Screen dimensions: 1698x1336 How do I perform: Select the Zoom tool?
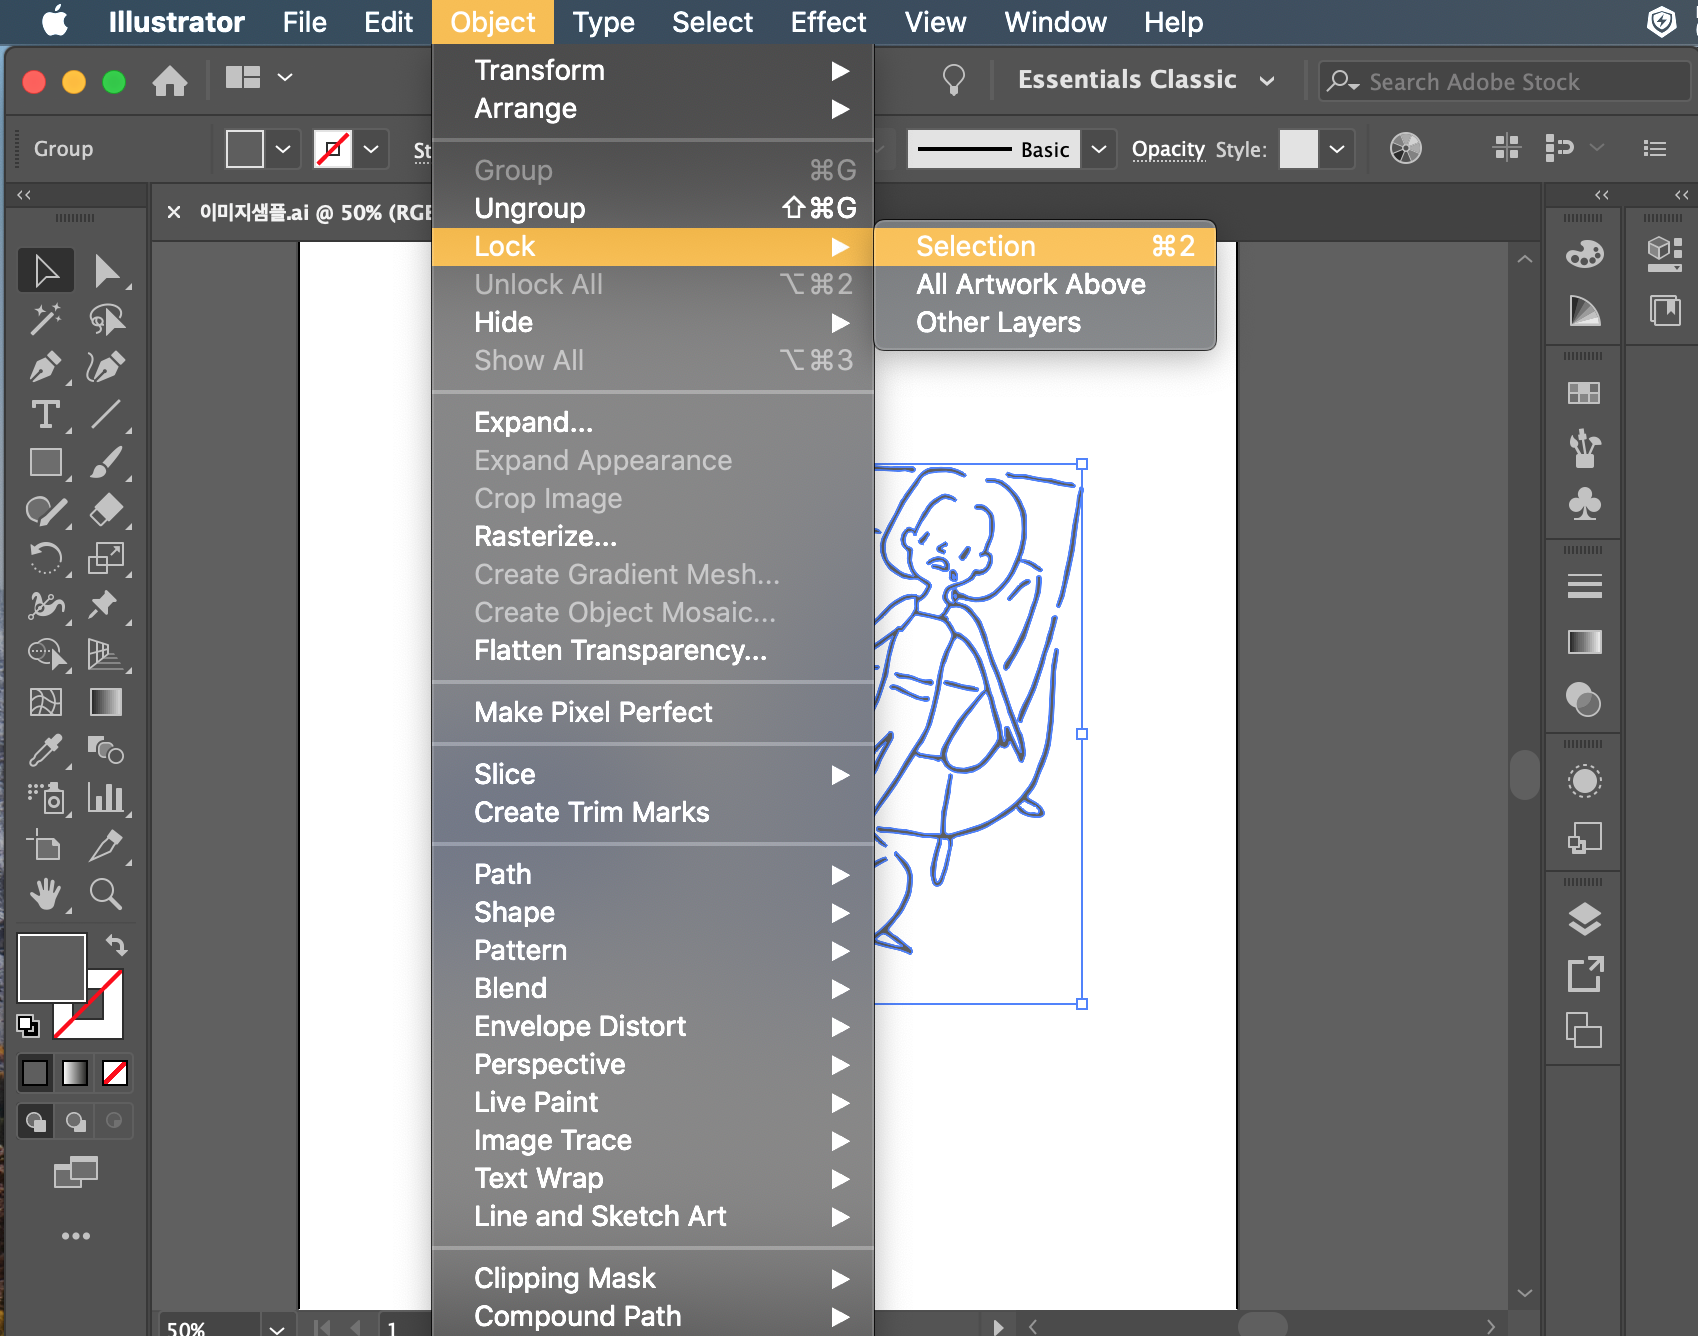[x=106, y=893]
